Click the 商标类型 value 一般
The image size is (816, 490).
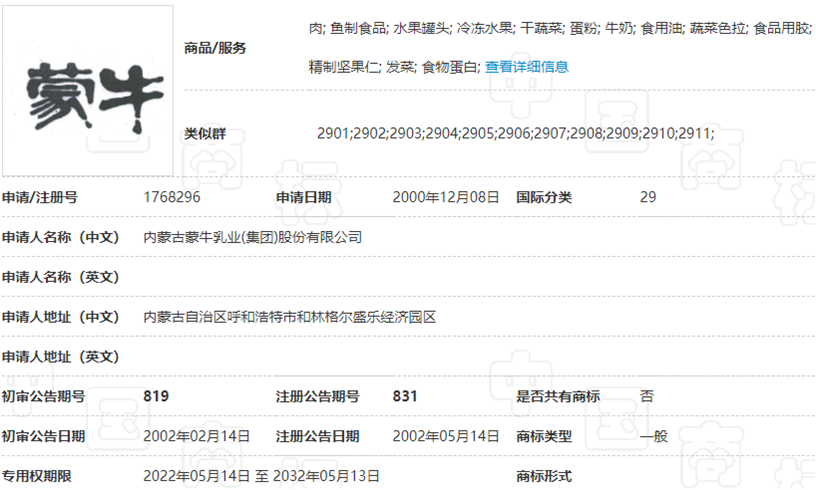(x=653, y=436)
